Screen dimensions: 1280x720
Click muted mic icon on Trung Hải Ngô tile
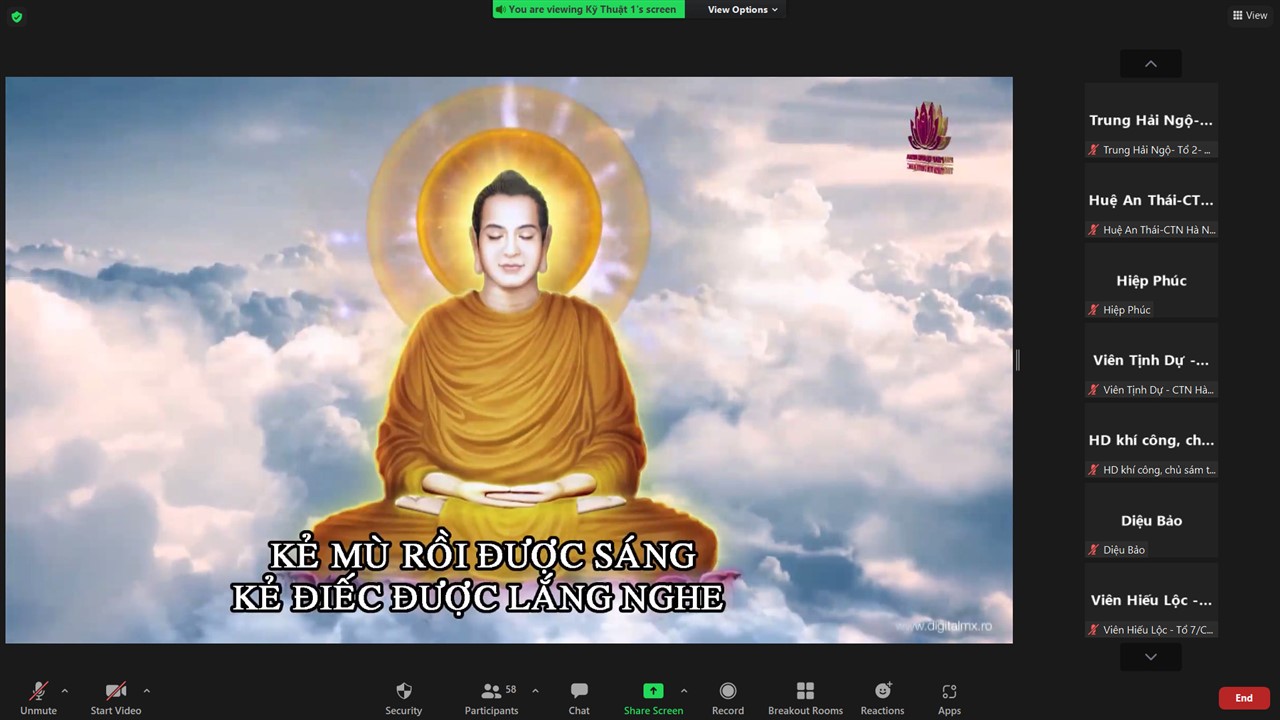[1094, 150]
